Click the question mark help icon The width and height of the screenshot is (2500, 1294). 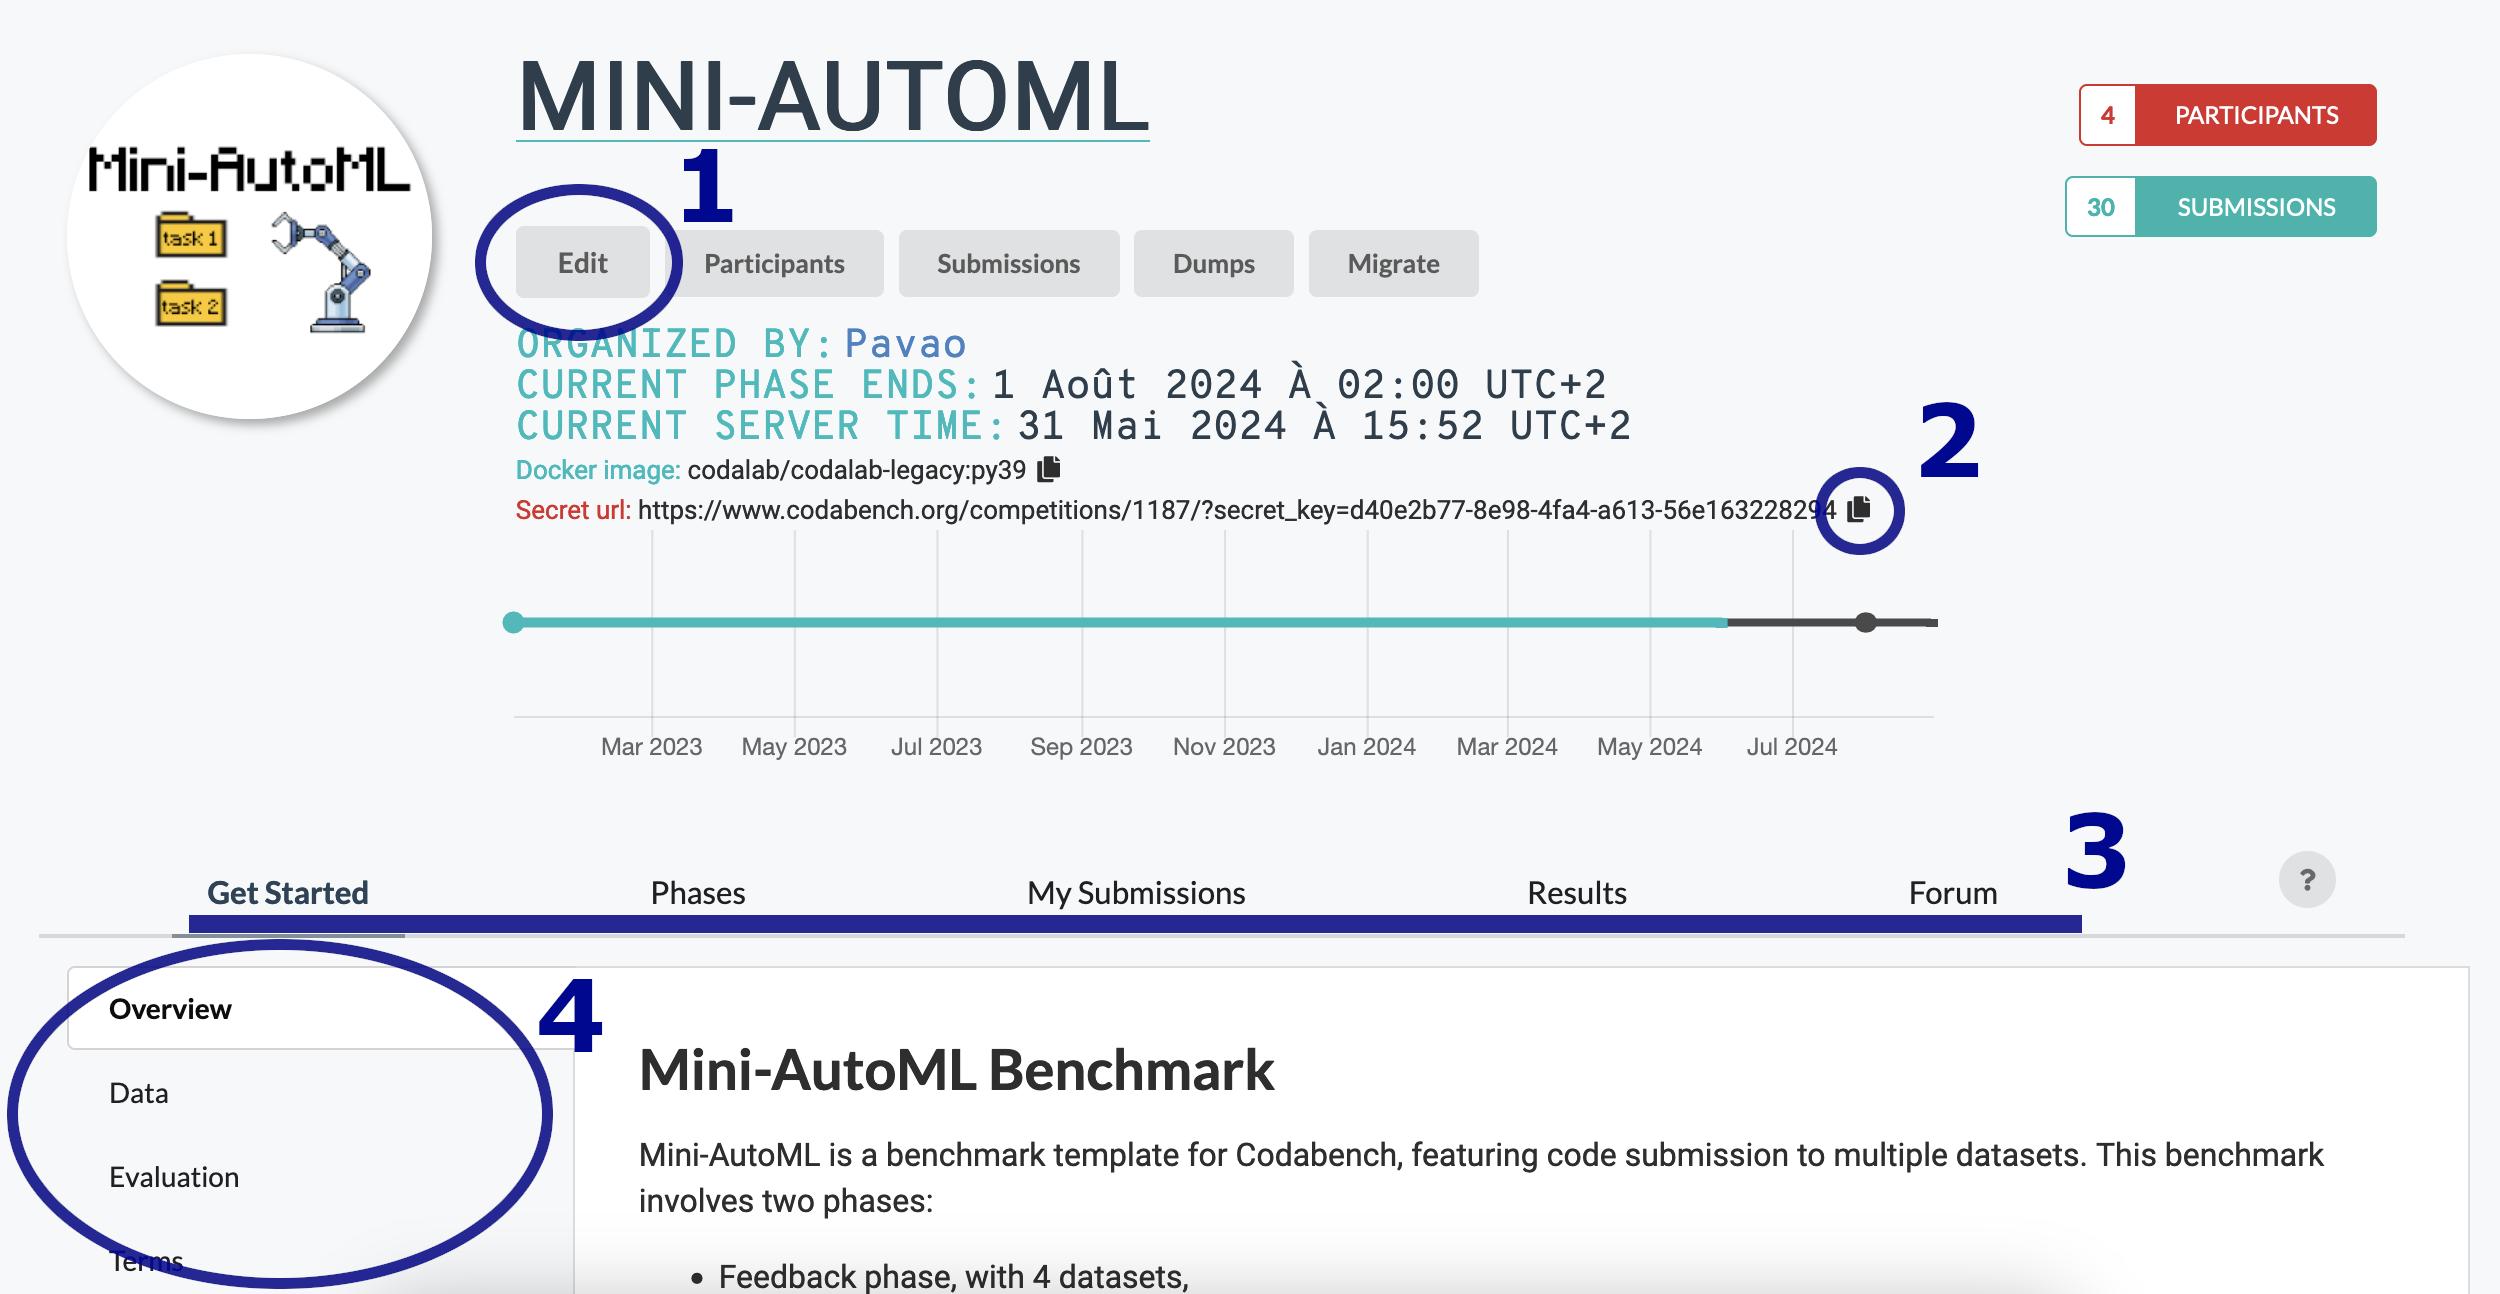click(x=2306, y=880)
